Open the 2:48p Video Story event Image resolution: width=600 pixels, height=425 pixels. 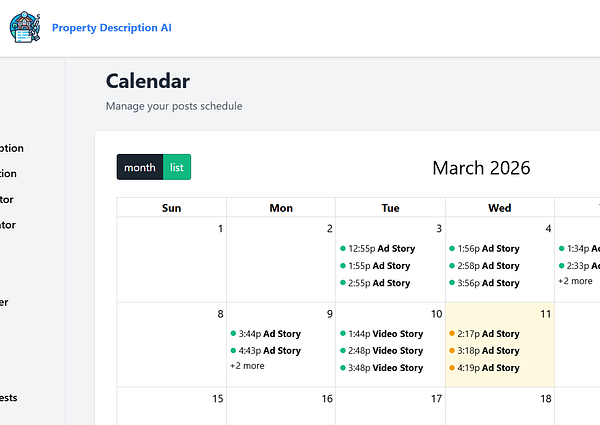tap(382, 351)
